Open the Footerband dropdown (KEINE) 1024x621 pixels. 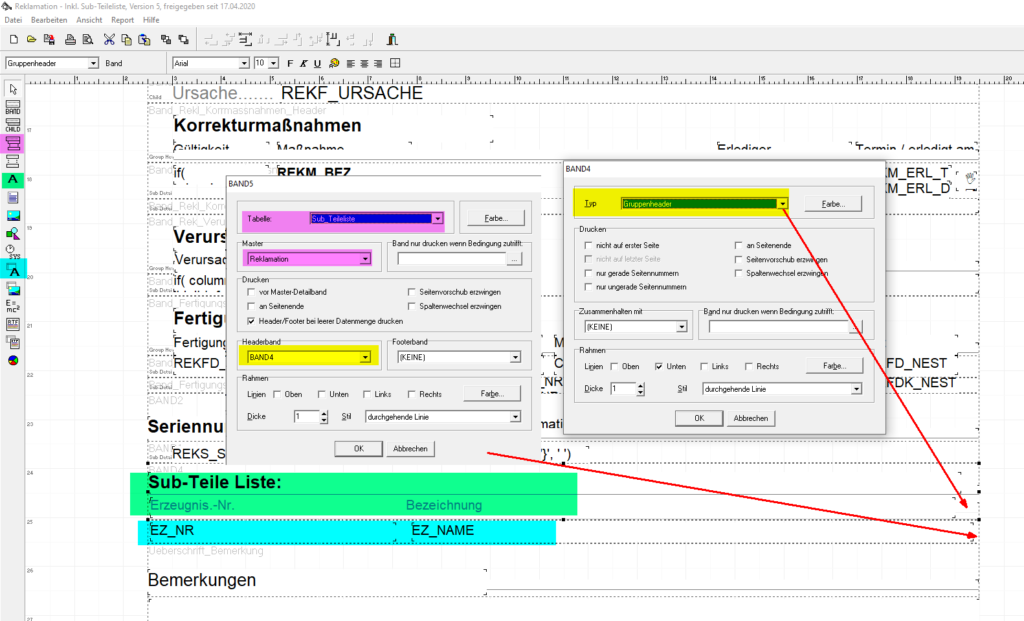tap(515, 357)
